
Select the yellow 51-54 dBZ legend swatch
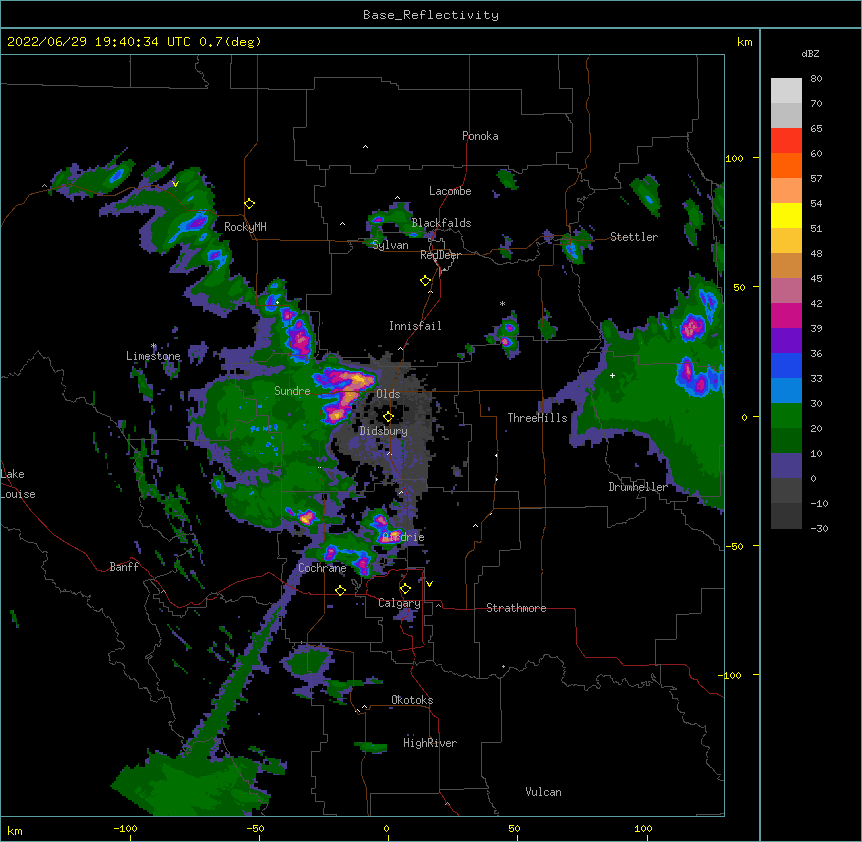[786, 215]
